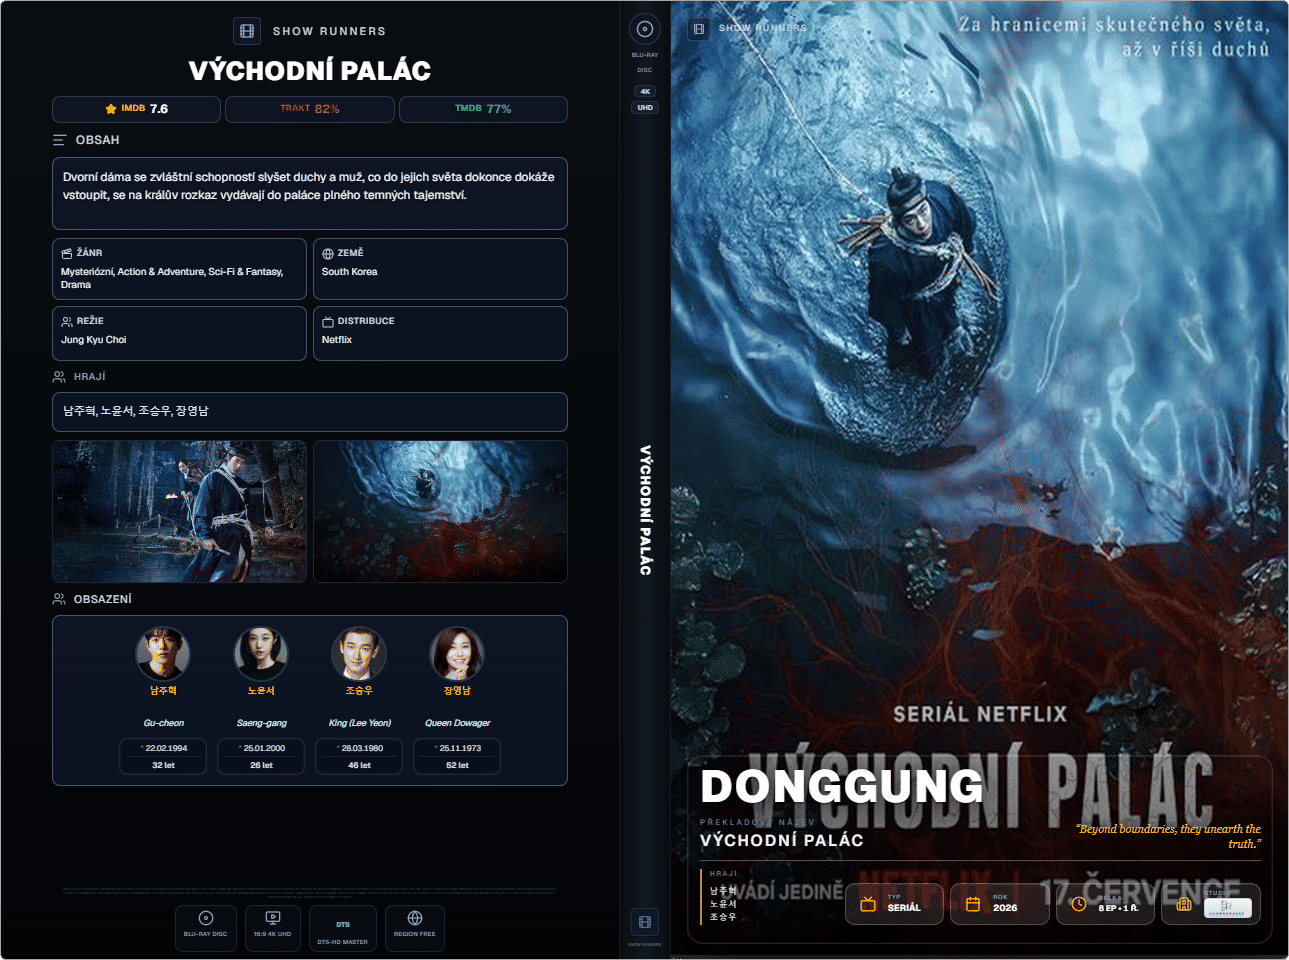Select the TRAKT 82% rating box

pos(310,109)
